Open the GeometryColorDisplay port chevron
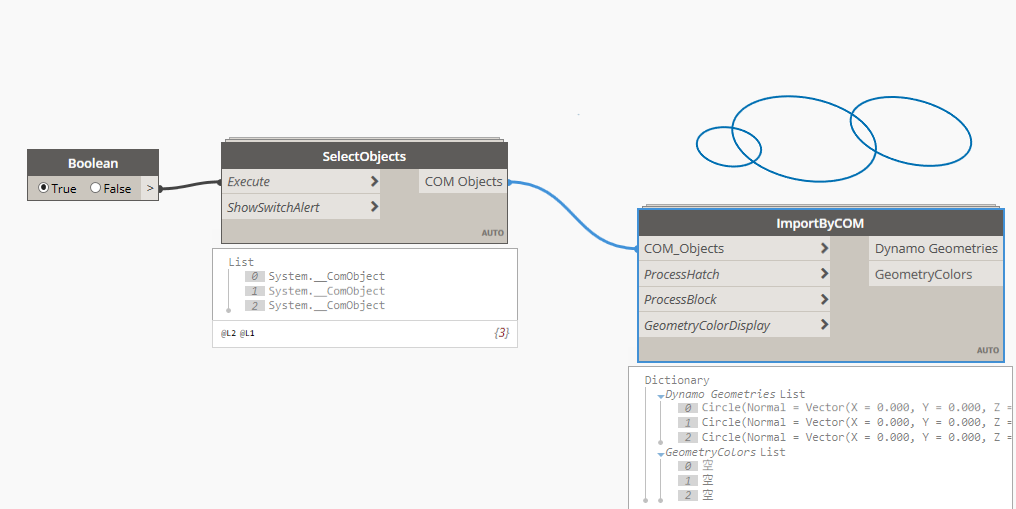The width and height of the screenshot is (1016, 509). pyautogui.click(x=824, y=325)
